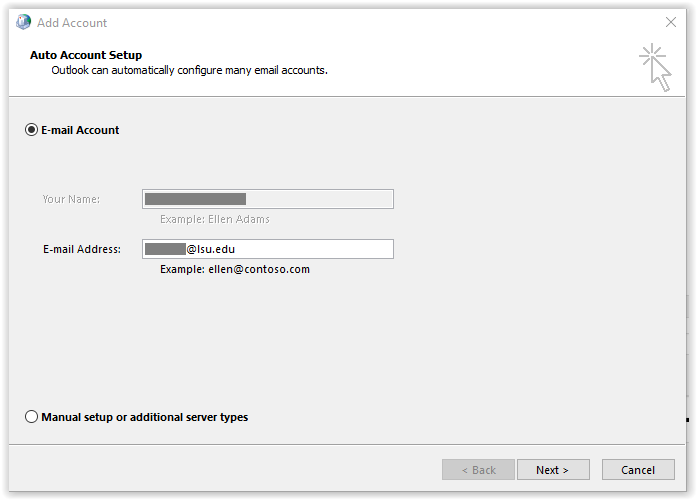Screen dimensions: 697x500
Task: Cancel the Add Account dialog
Action: coord(638,470)
